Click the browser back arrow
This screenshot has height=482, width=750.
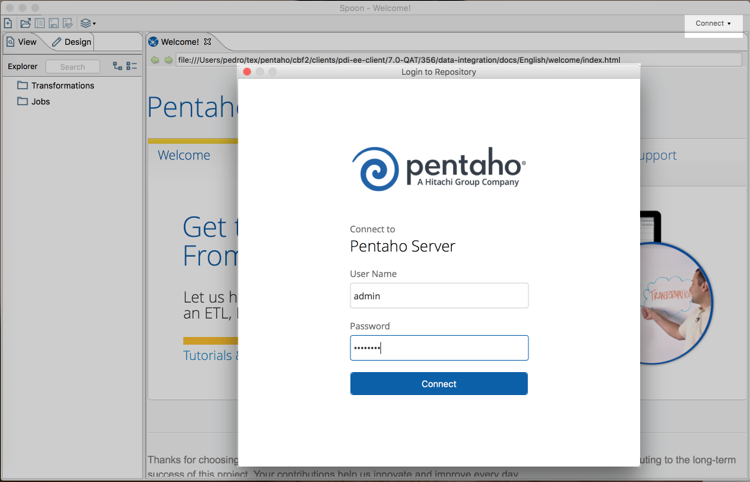click(155, 60)
